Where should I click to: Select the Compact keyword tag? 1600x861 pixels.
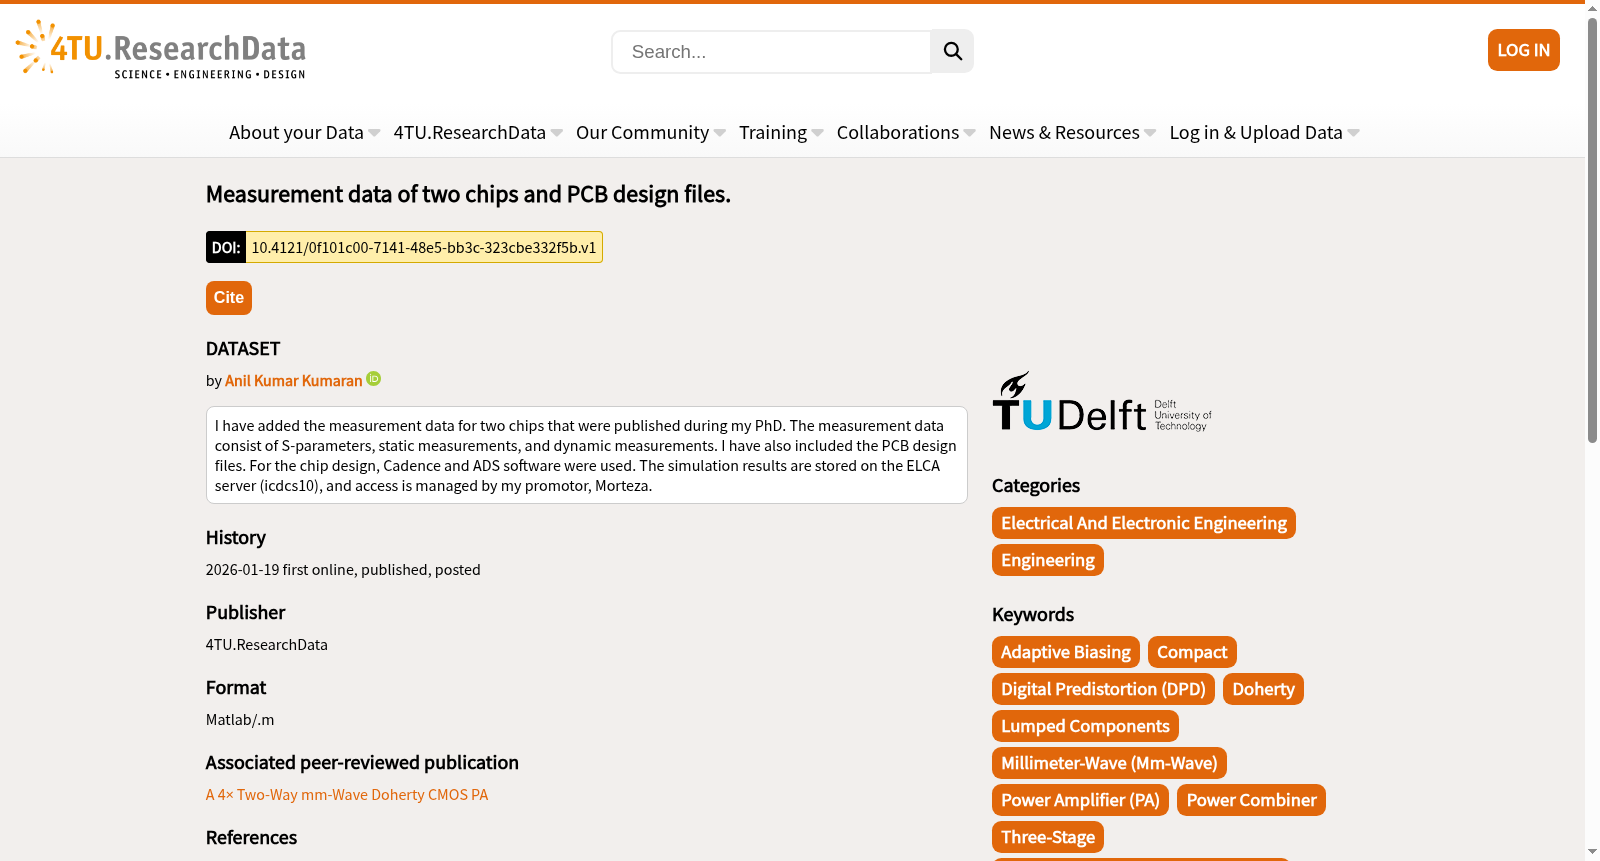pos(1192,652)
